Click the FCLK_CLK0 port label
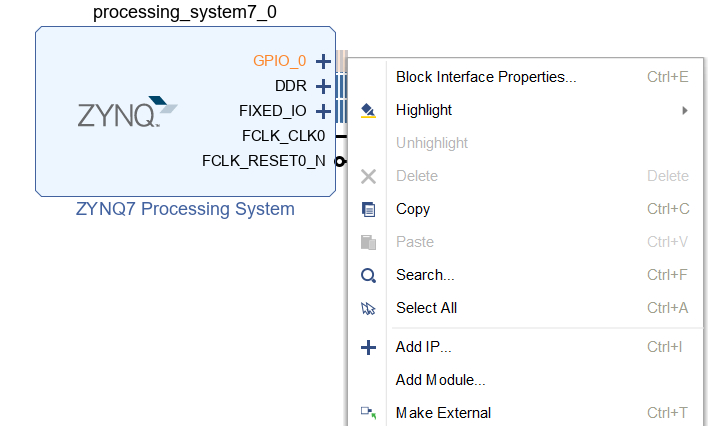The image size is (711, 426). tap(284, 136)
